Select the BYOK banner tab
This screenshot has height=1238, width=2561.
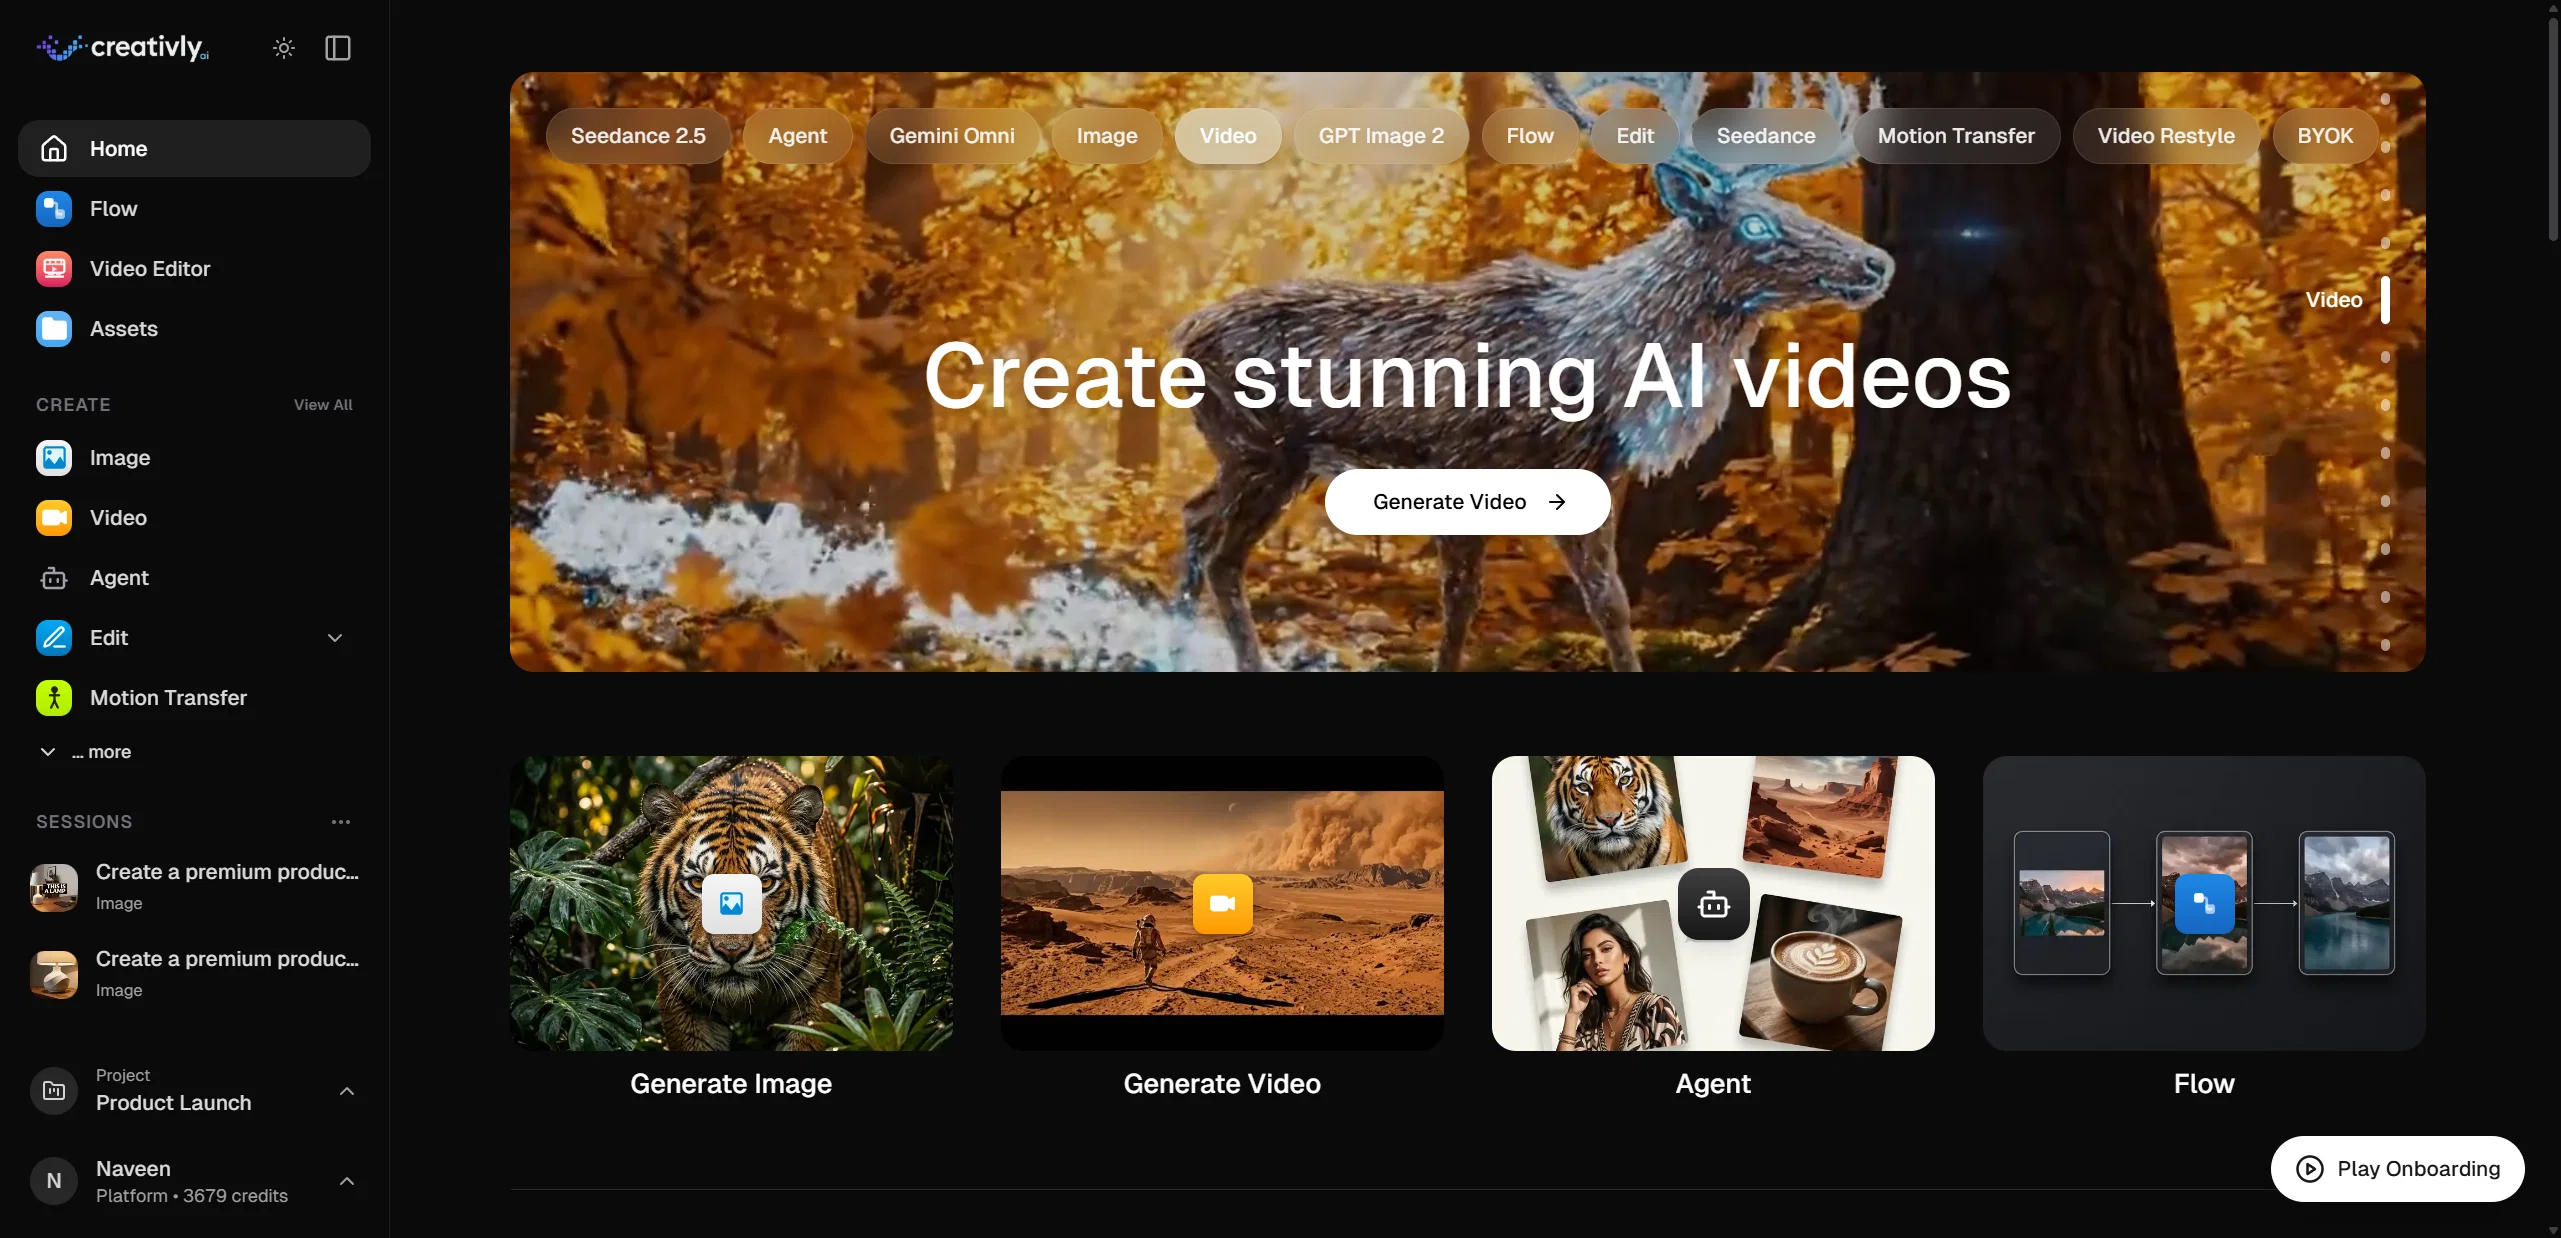[x=2325, y=135]
